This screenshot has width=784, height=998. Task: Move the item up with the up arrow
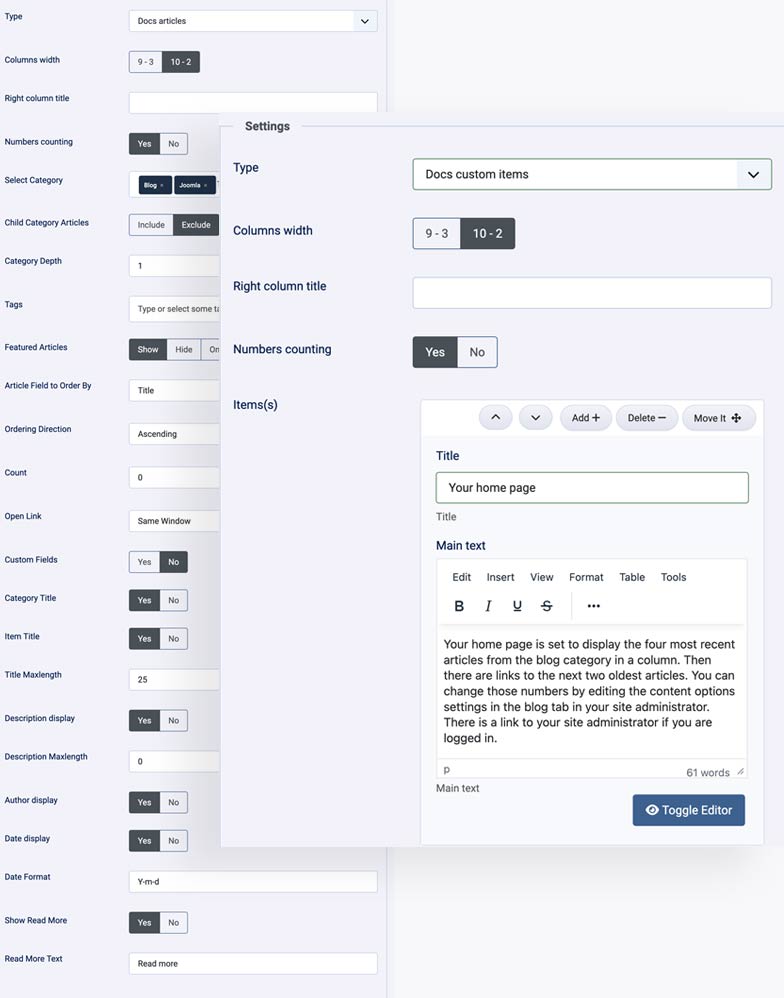pos(495,417)
